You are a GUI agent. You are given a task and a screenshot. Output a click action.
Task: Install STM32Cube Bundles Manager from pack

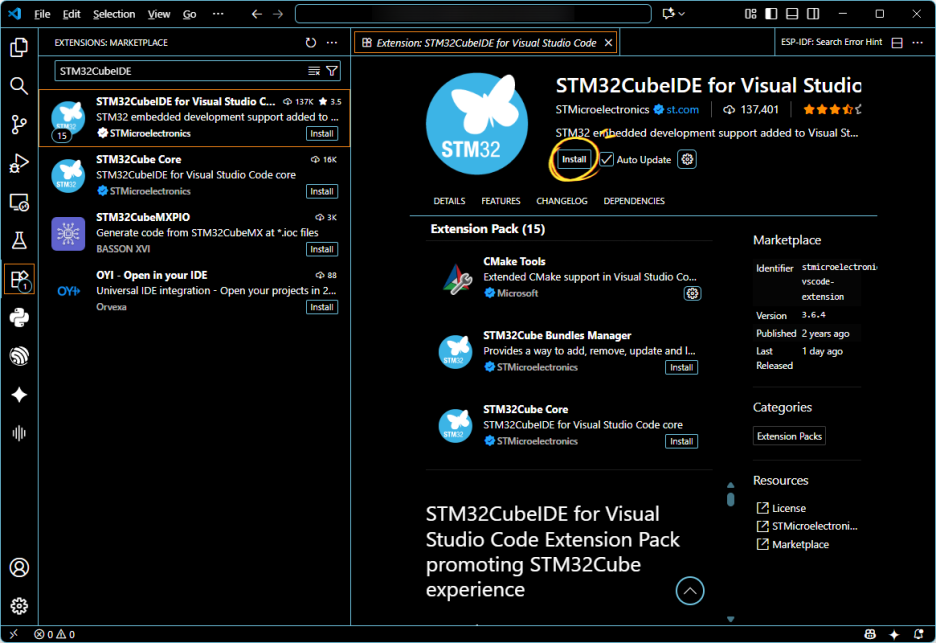tap(681, 368)
